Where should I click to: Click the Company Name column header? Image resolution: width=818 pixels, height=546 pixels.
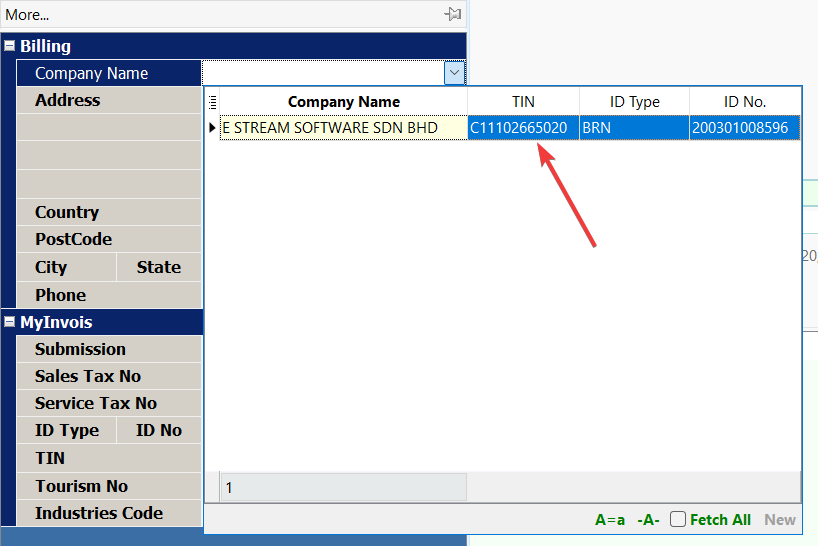point(343,102)
